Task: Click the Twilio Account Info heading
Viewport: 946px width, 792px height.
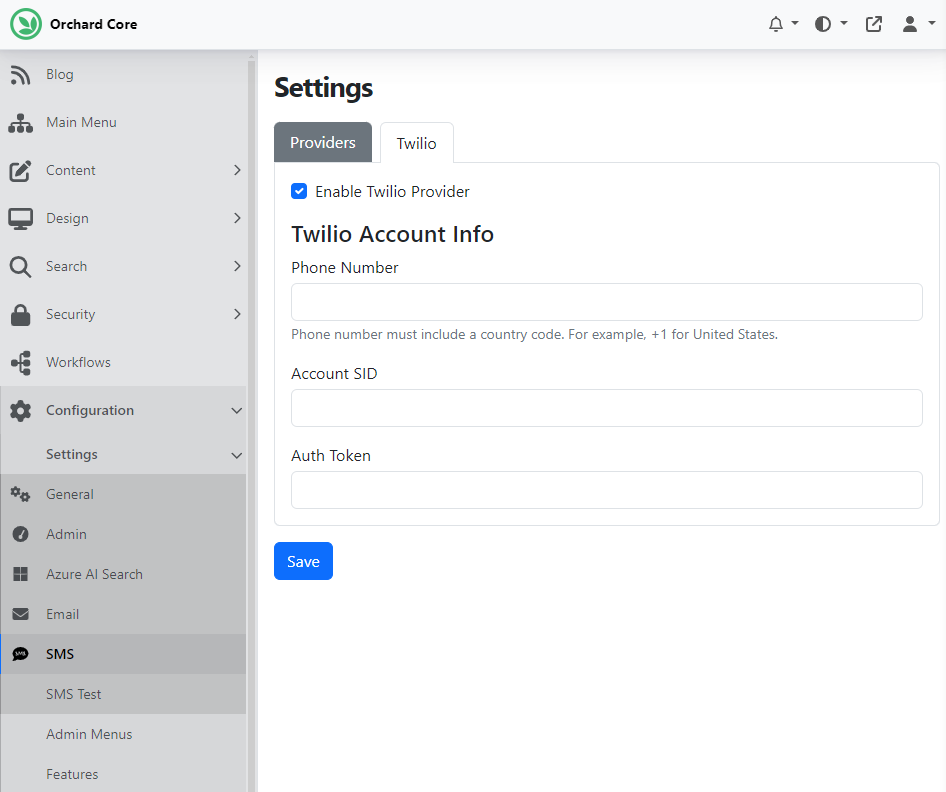Action: tap(392, 234)
